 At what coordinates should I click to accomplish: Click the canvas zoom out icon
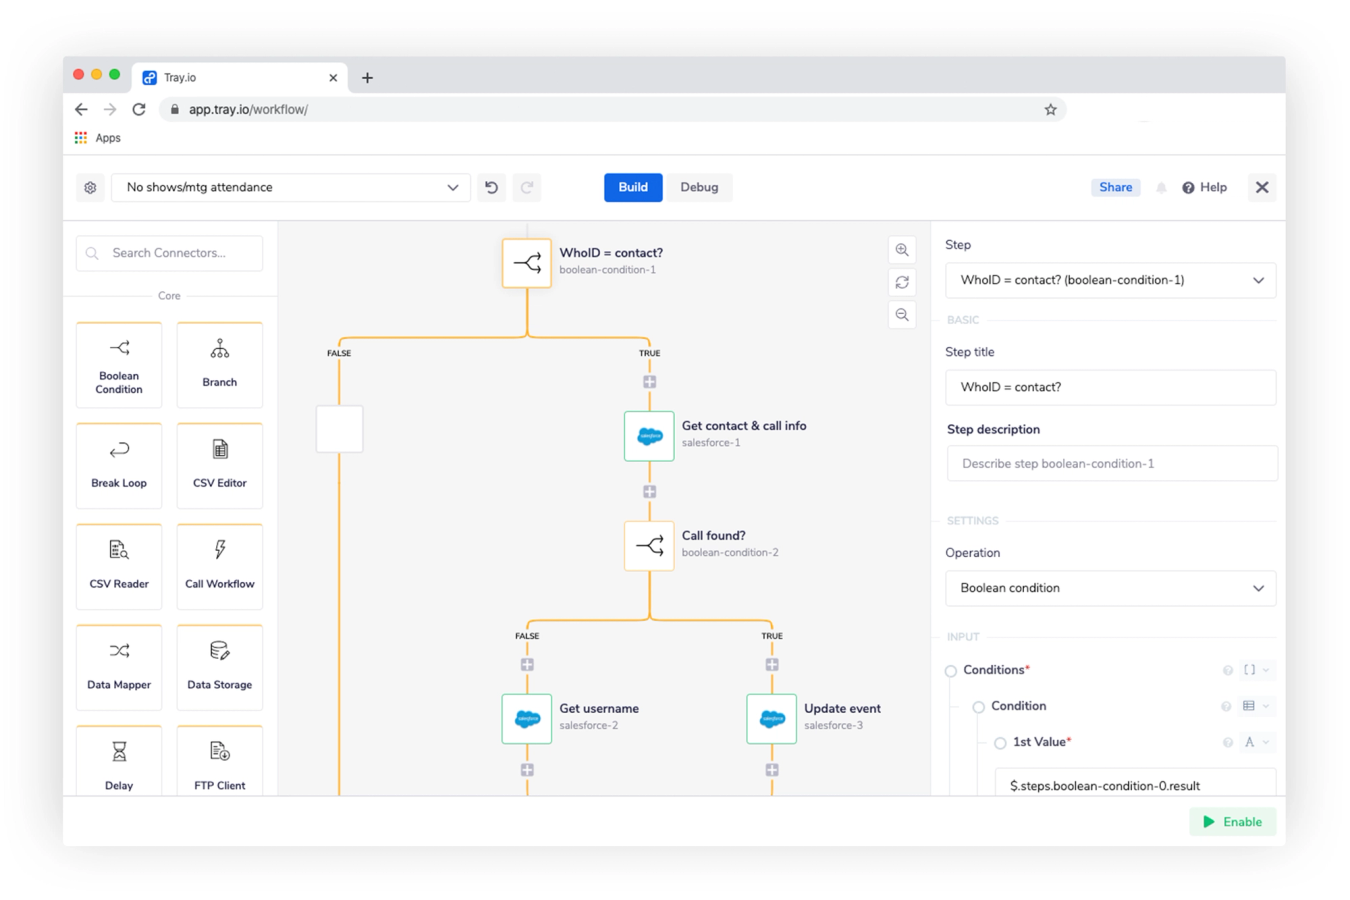902,315
